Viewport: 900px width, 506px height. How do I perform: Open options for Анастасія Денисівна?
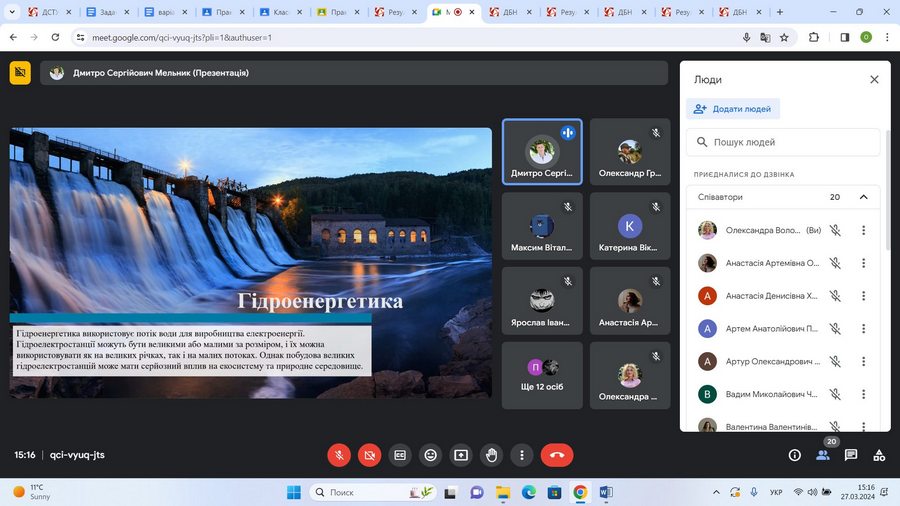click(x=863, y=296)
